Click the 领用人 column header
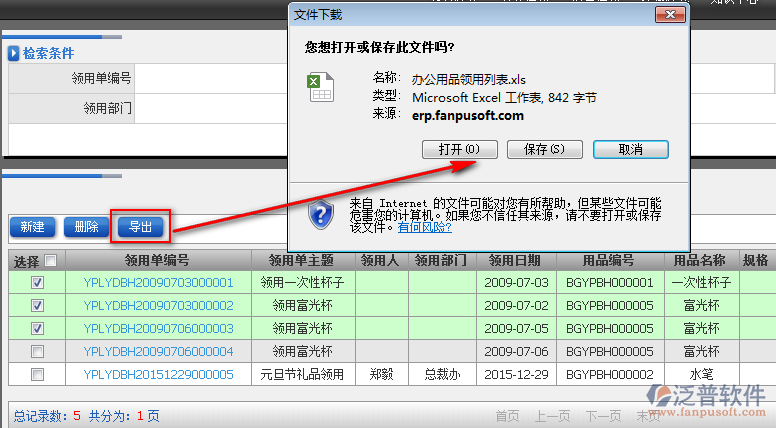 (382, 260)
